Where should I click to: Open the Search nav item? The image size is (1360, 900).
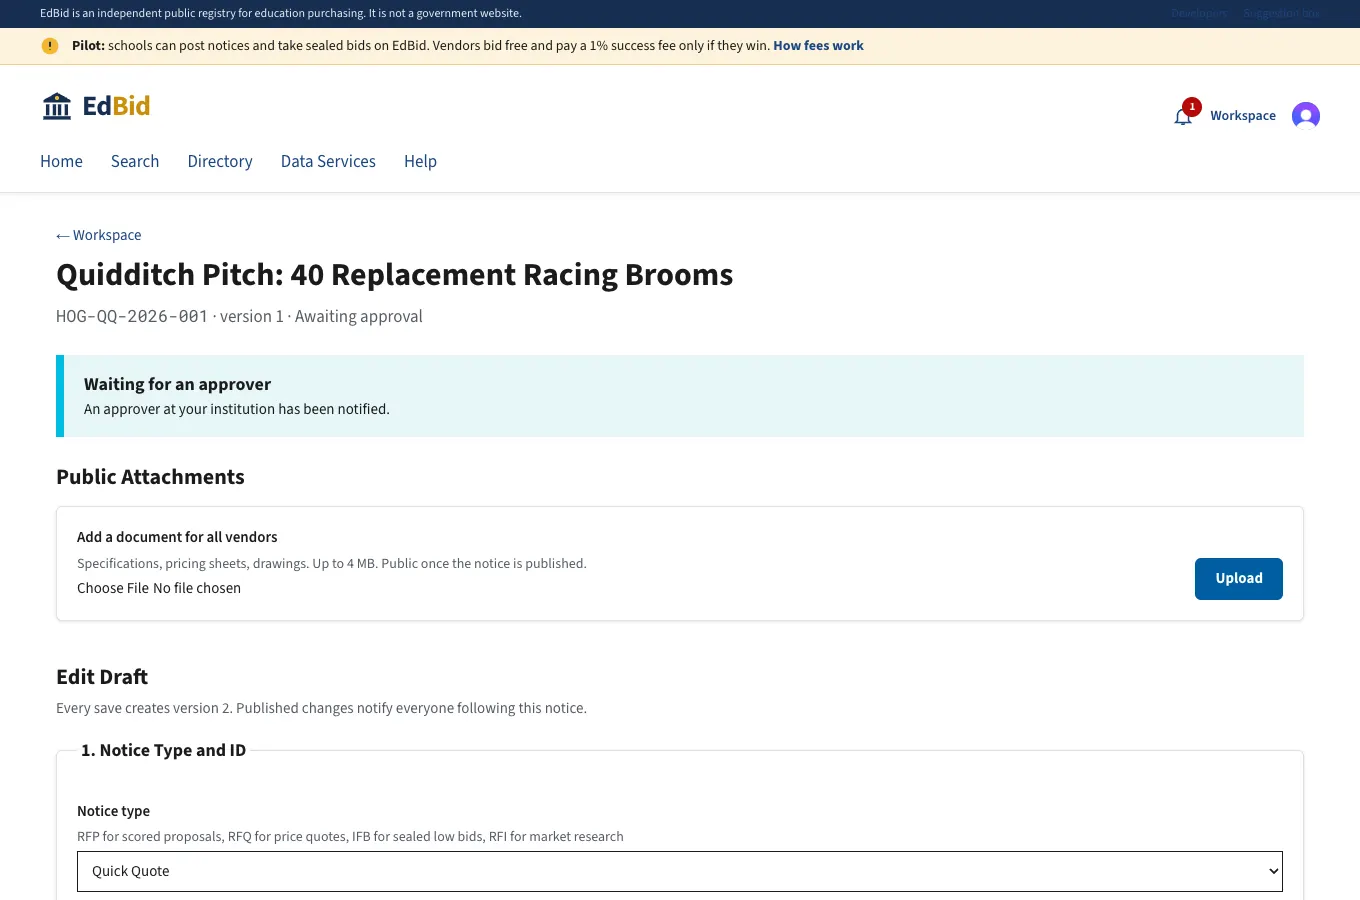pos(135,161)
